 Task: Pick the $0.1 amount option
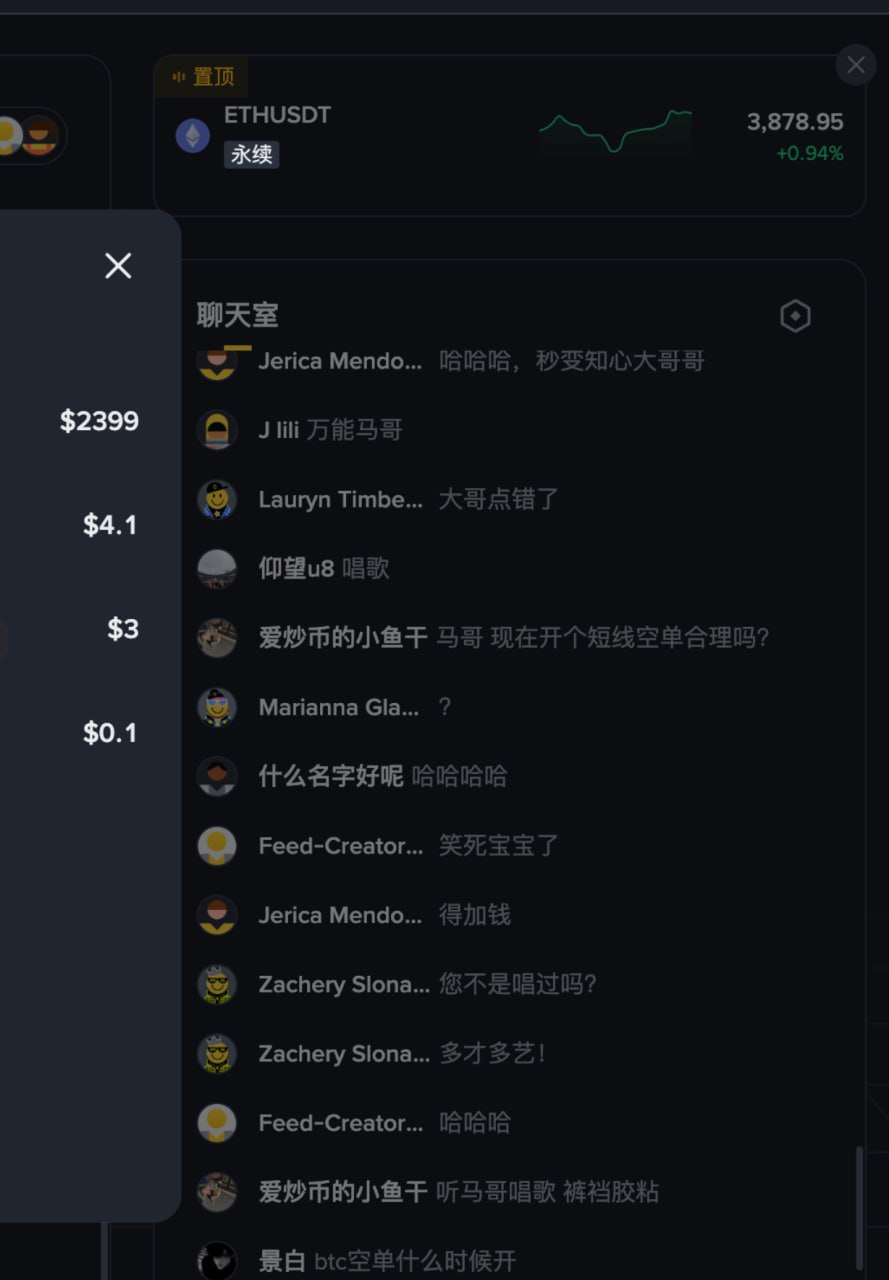tap(110, 733)
